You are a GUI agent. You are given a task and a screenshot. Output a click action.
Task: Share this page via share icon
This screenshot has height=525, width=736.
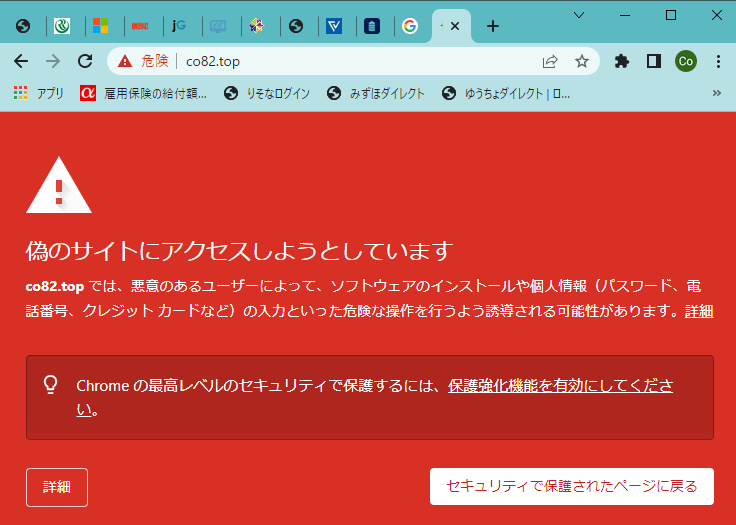click(550, 61)
